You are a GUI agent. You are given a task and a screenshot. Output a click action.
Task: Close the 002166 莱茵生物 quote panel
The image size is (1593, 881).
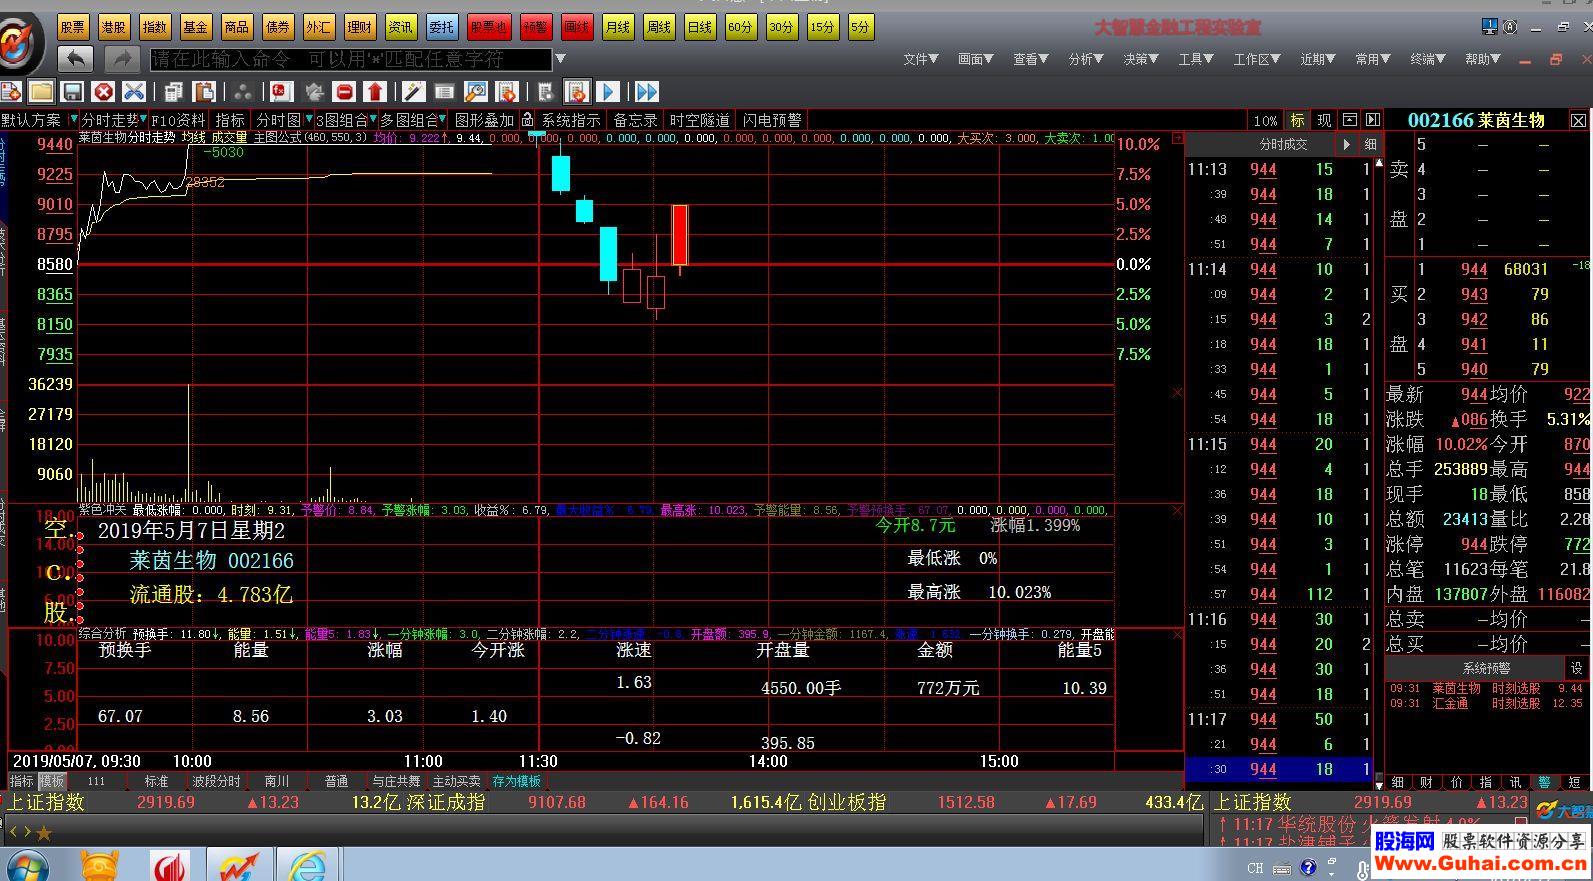coord(1579,120)
